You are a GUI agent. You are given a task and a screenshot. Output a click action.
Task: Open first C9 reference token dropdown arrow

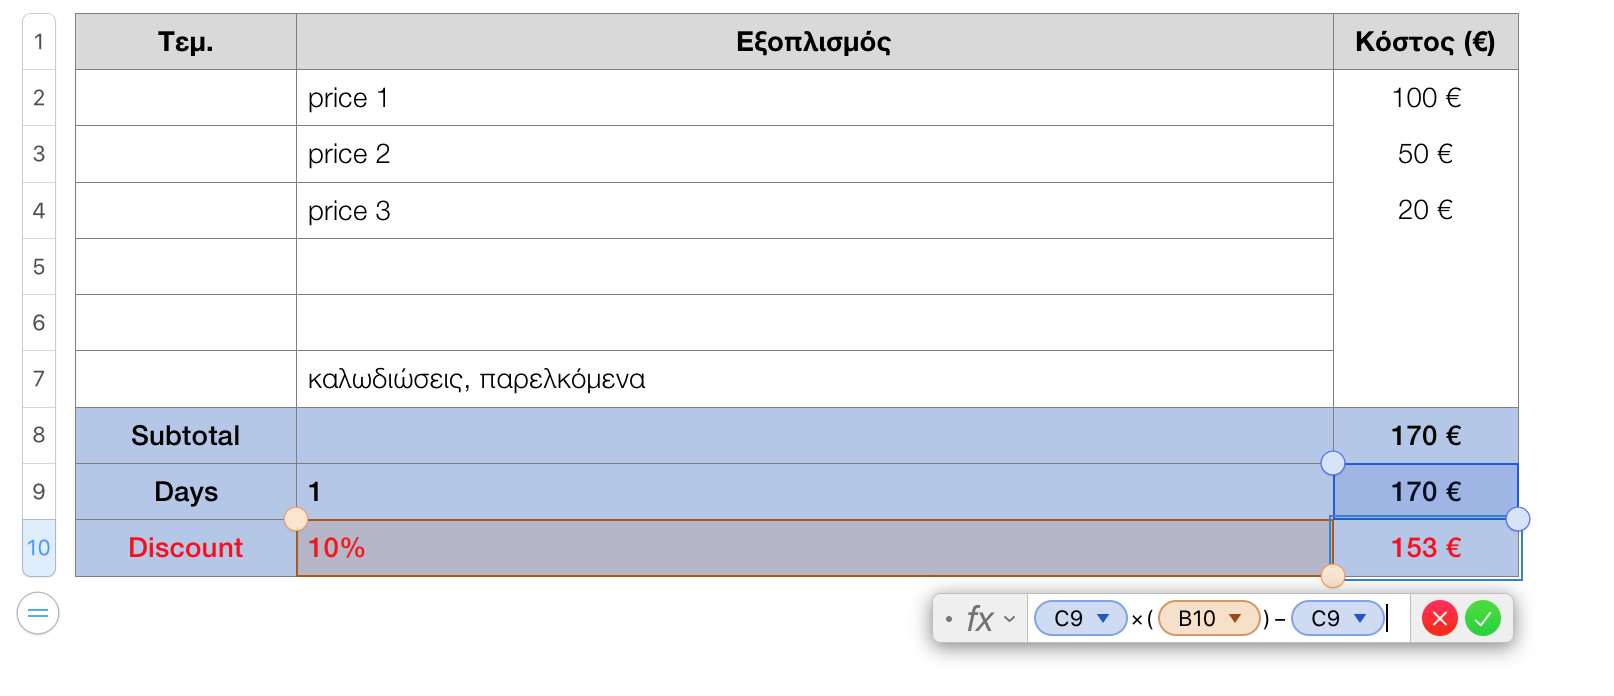[x=1102, y=619]
